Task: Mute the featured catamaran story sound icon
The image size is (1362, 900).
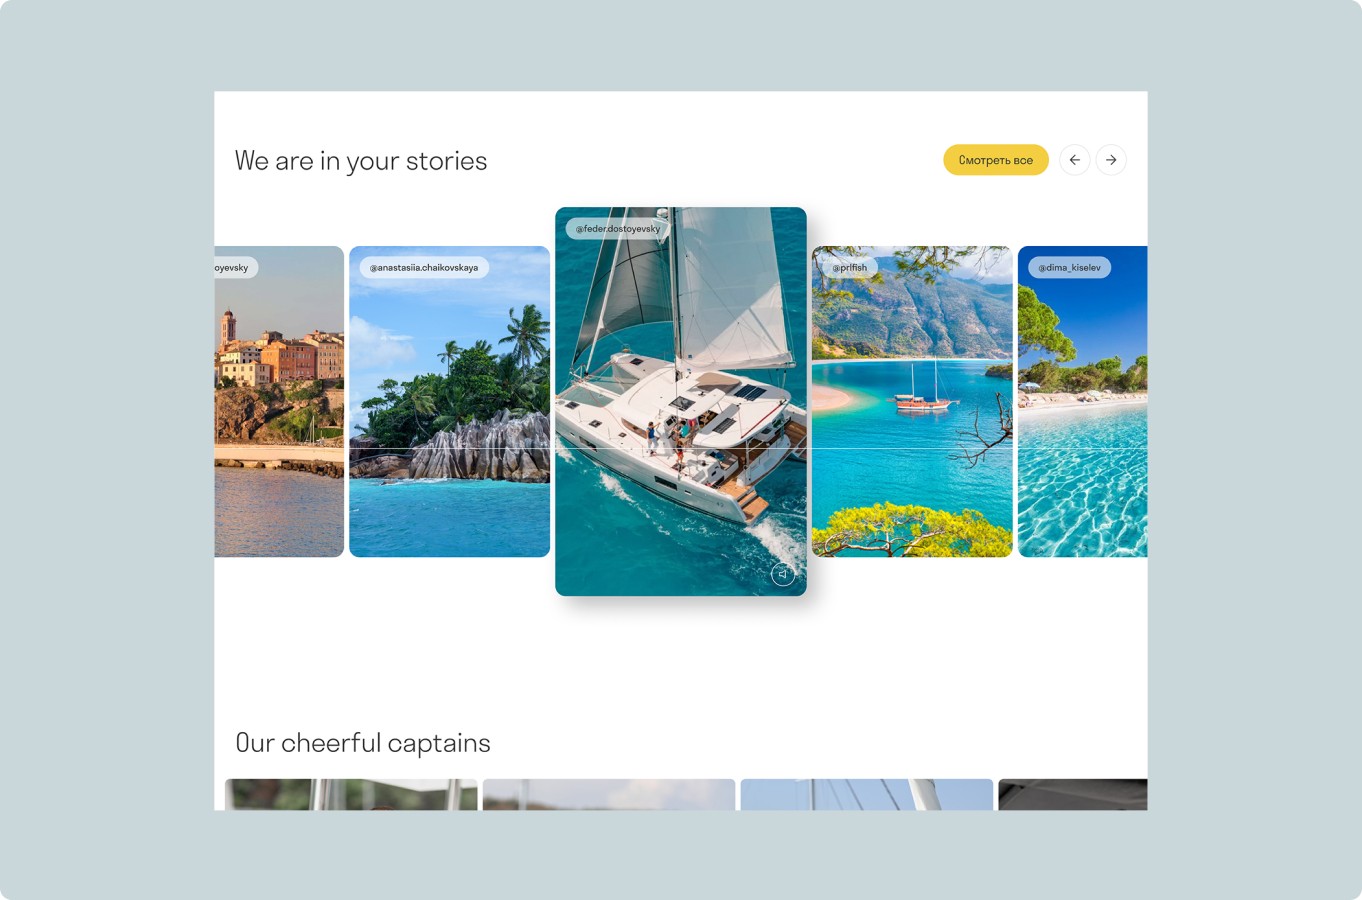Action: pyautogui.click(x=783, y=574)
